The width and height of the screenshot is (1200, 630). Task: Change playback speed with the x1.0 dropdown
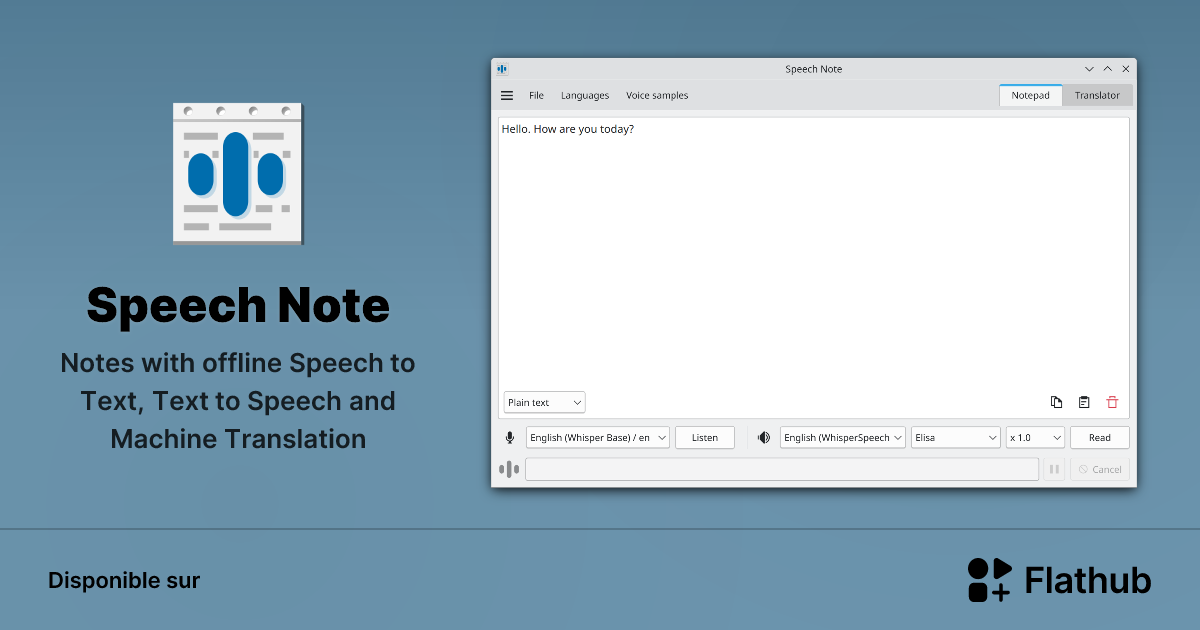1035,437
